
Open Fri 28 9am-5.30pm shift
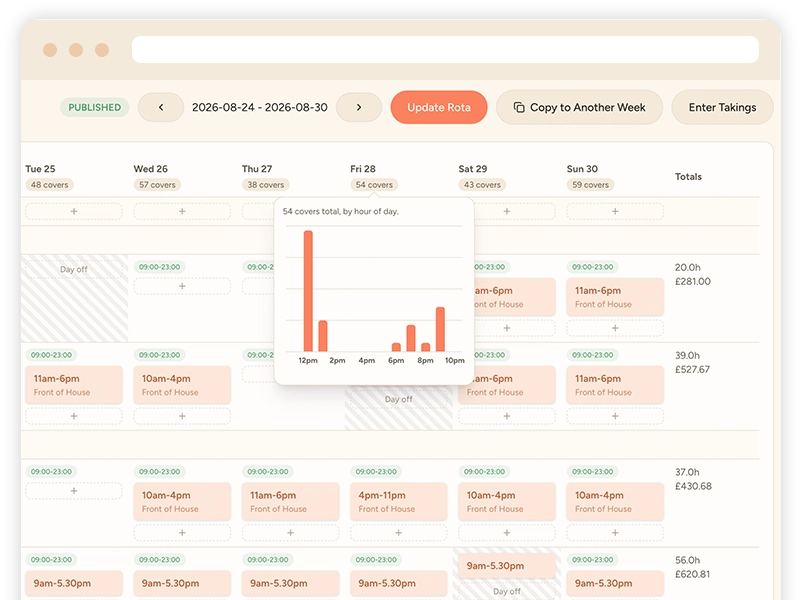398,584
